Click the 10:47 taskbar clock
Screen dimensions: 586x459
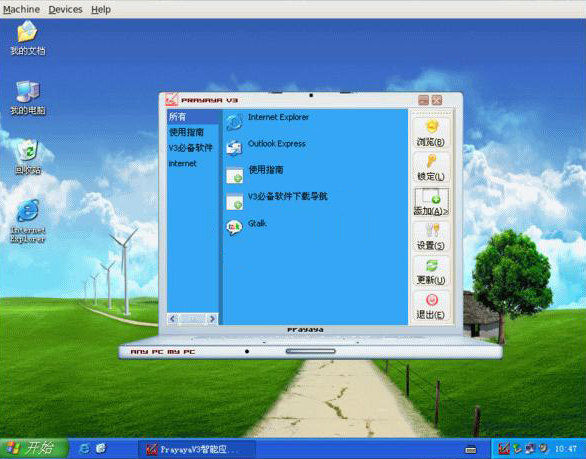(565, 449)
